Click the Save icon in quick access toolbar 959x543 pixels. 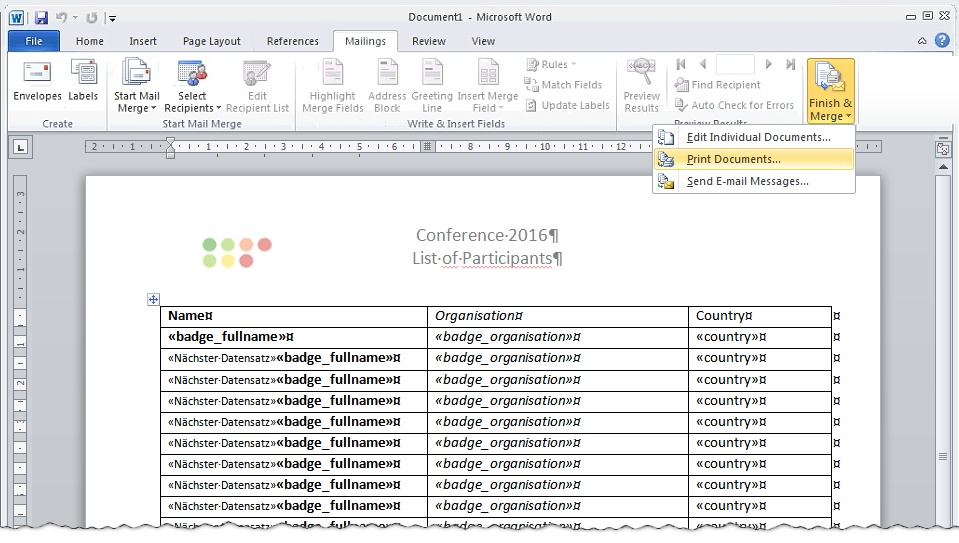tap(41, 18)
